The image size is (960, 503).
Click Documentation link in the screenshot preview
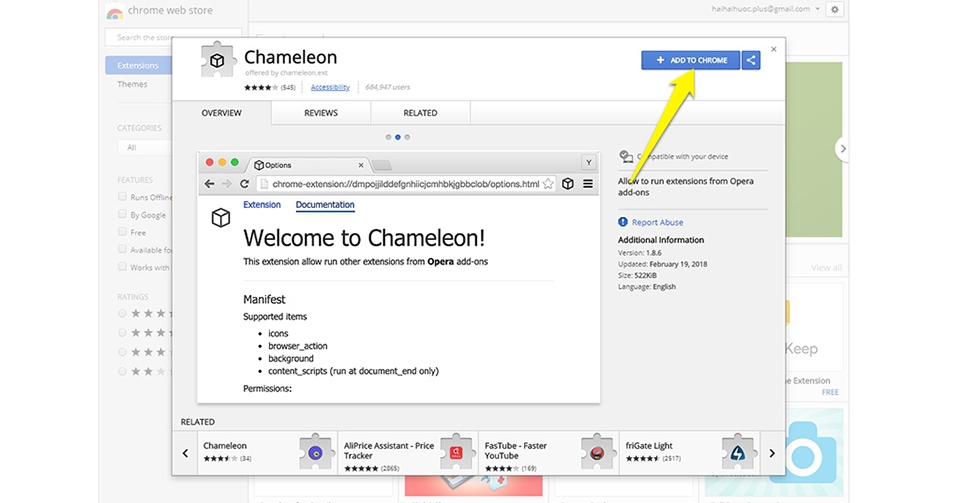point(325,204)
